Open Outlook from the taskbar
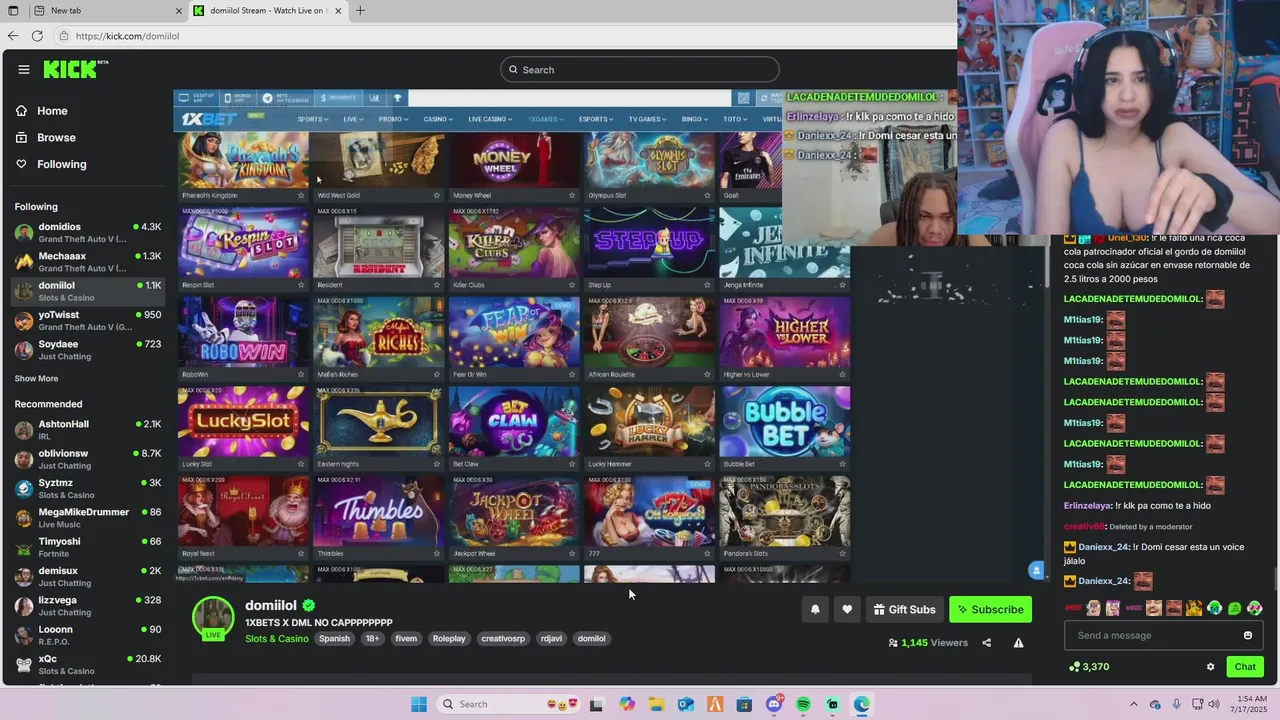1280x720 pixels. (x=685, y=704)
